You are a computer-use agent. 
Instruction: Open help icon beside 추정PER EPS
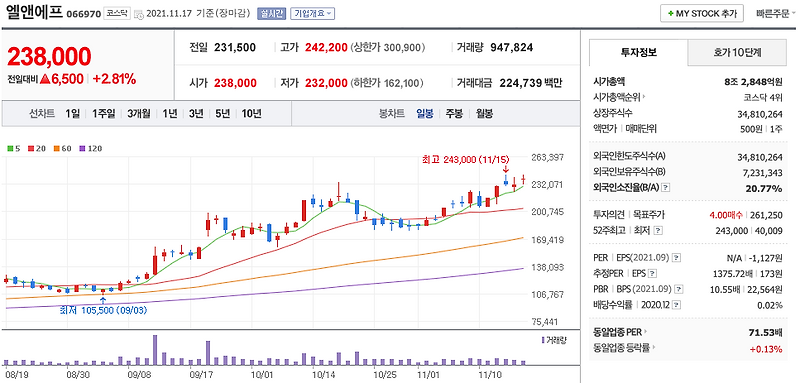[652, 273]
